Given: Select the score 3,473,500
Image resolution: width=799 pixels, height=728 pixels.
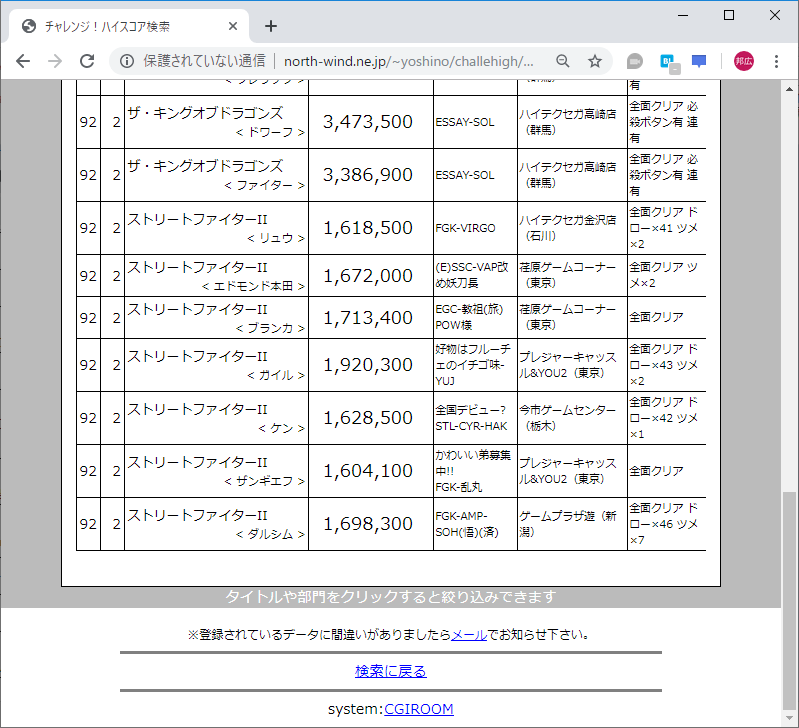Looking at the screenshot, I should tap(368, 122).
